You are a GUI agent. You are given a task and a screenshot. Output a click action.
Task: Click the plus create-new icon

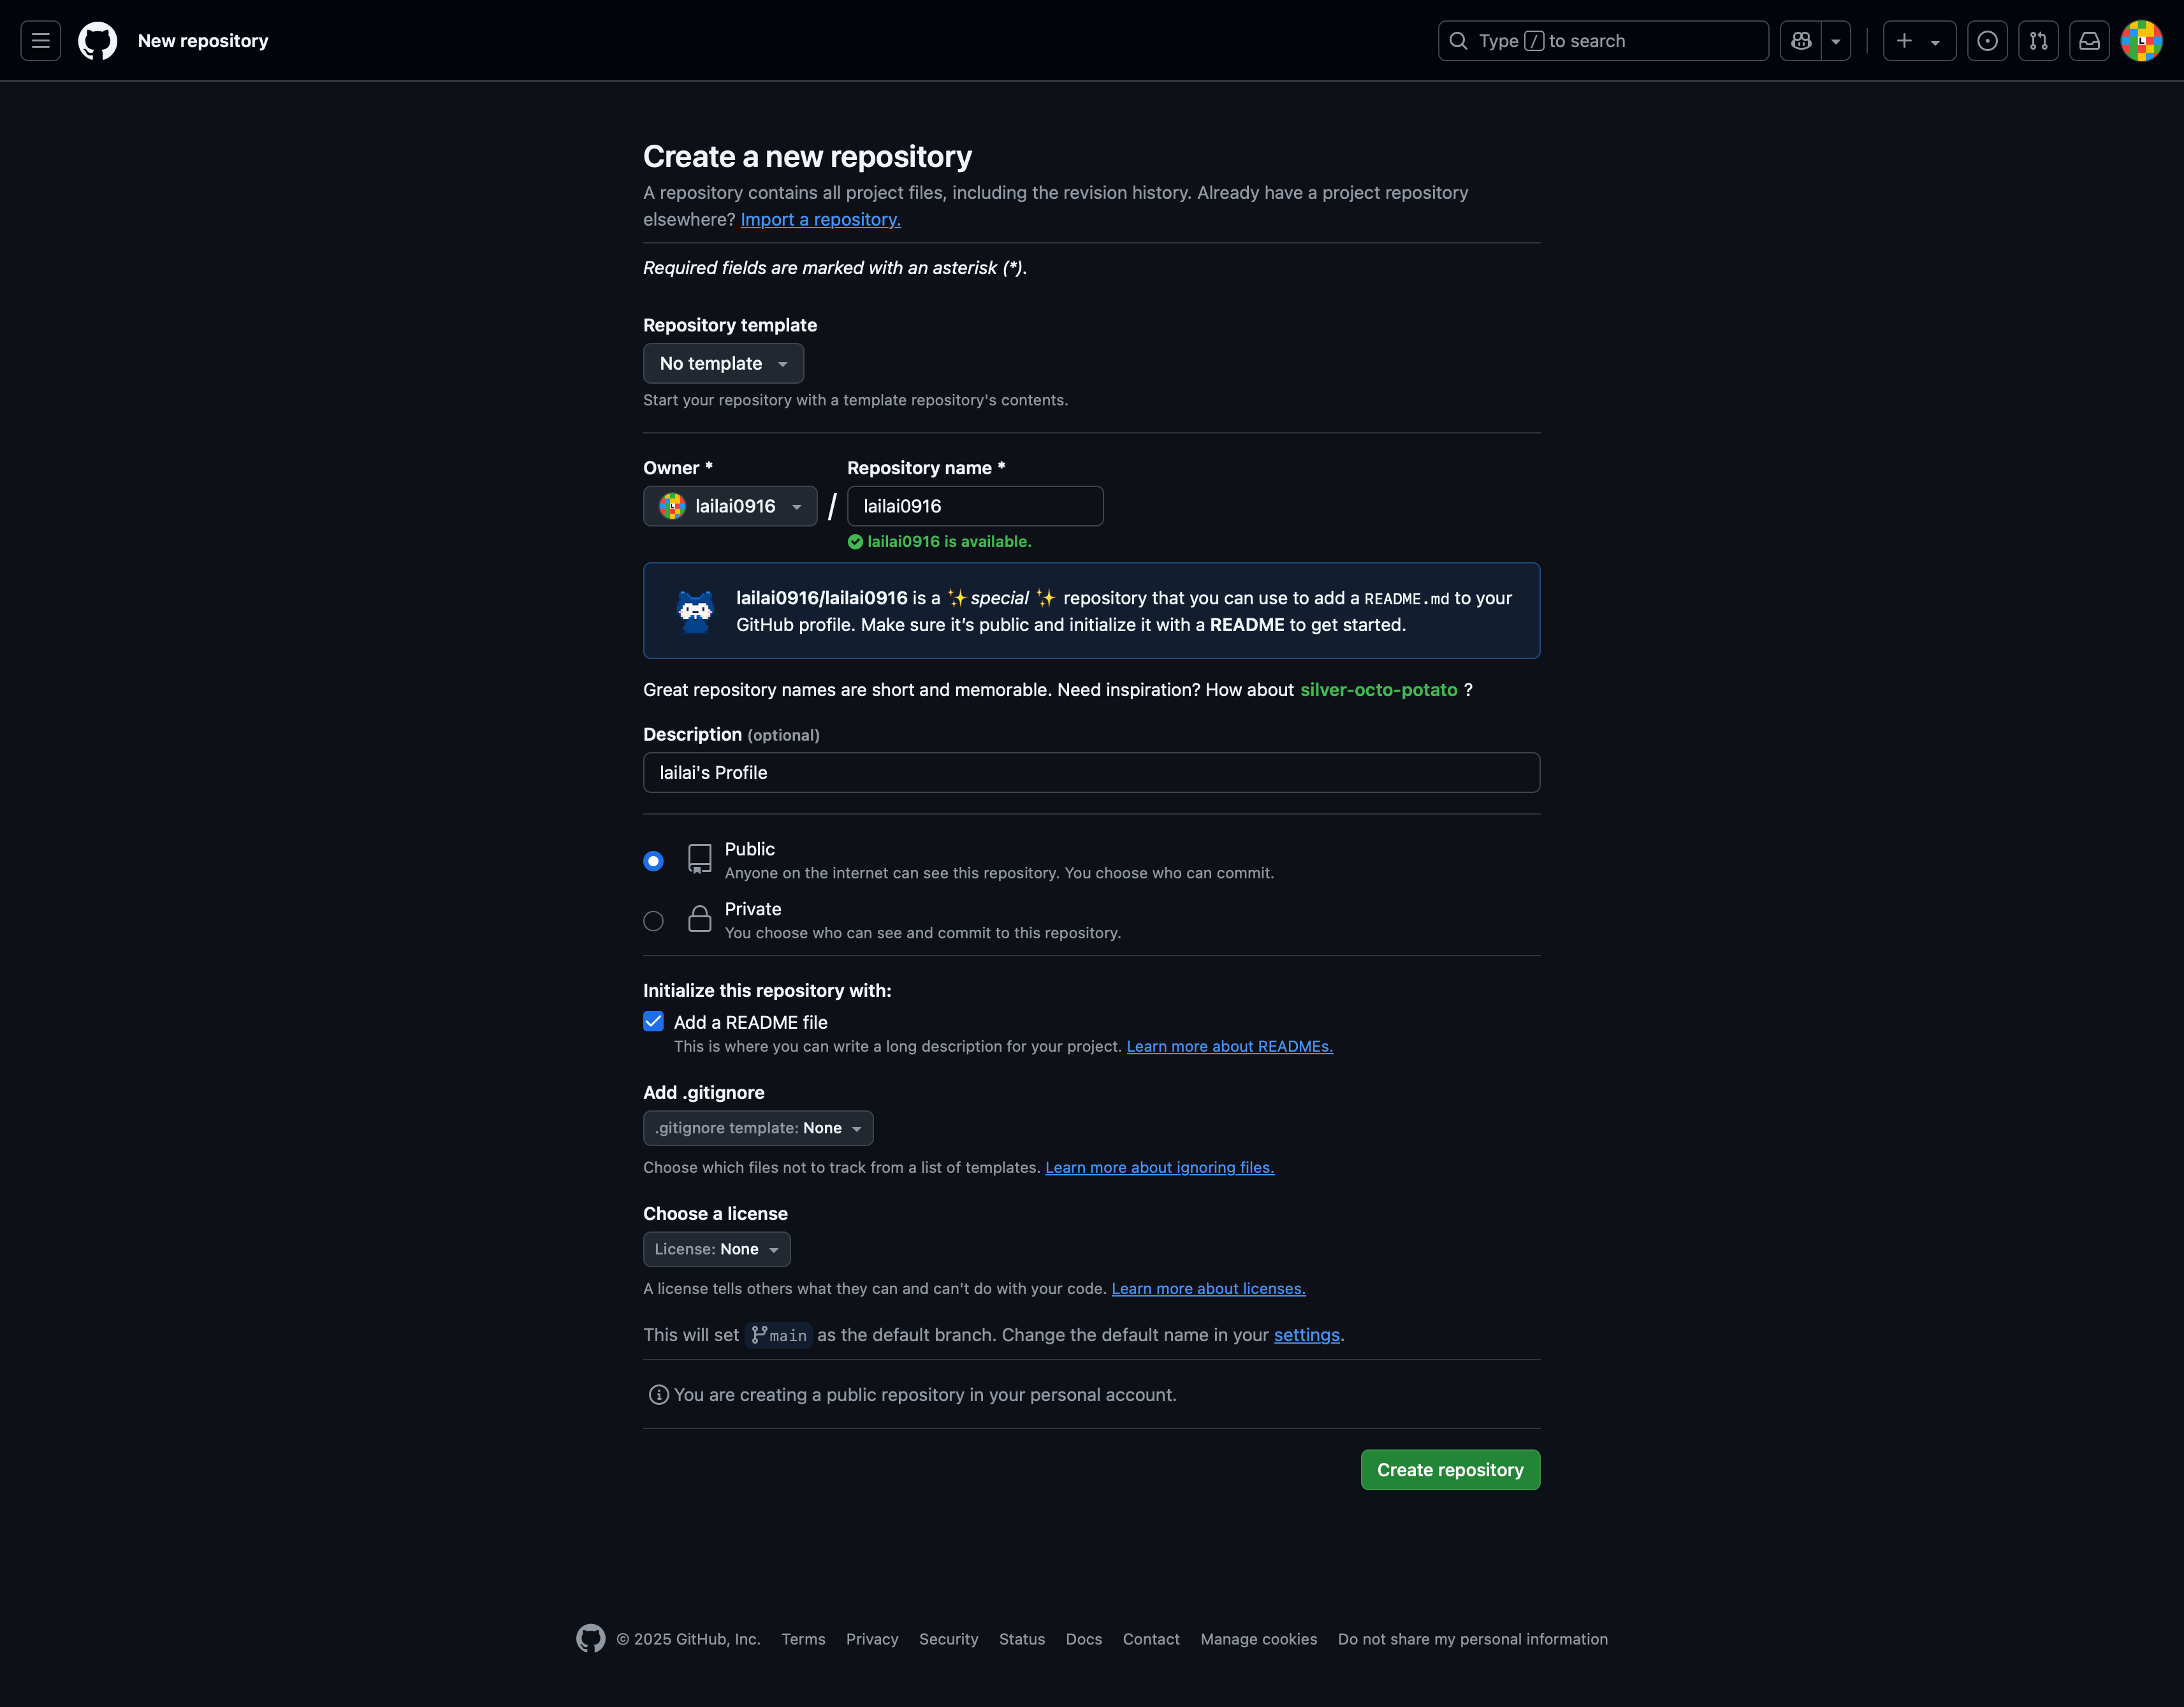pyautogui.click(x=1905, y=41)
